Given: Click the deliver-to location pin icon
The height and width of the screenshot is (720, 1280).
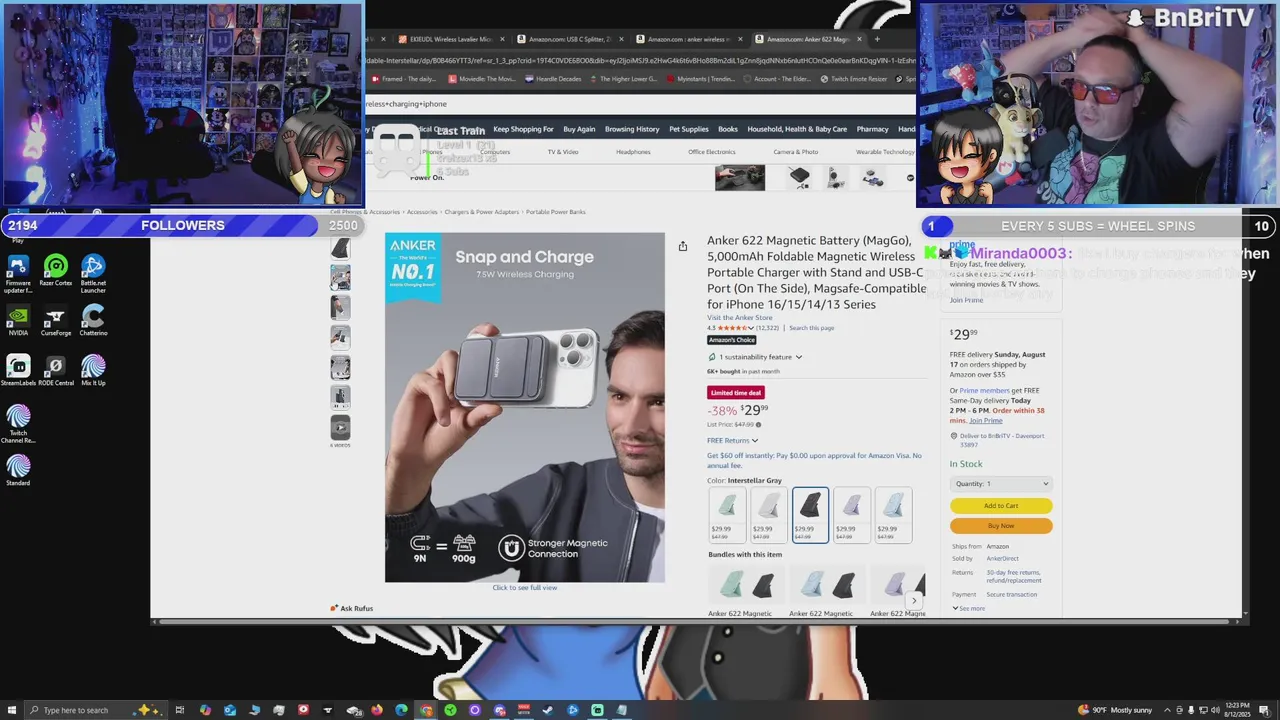Looking at the screenshot, I should click(954, 436).
